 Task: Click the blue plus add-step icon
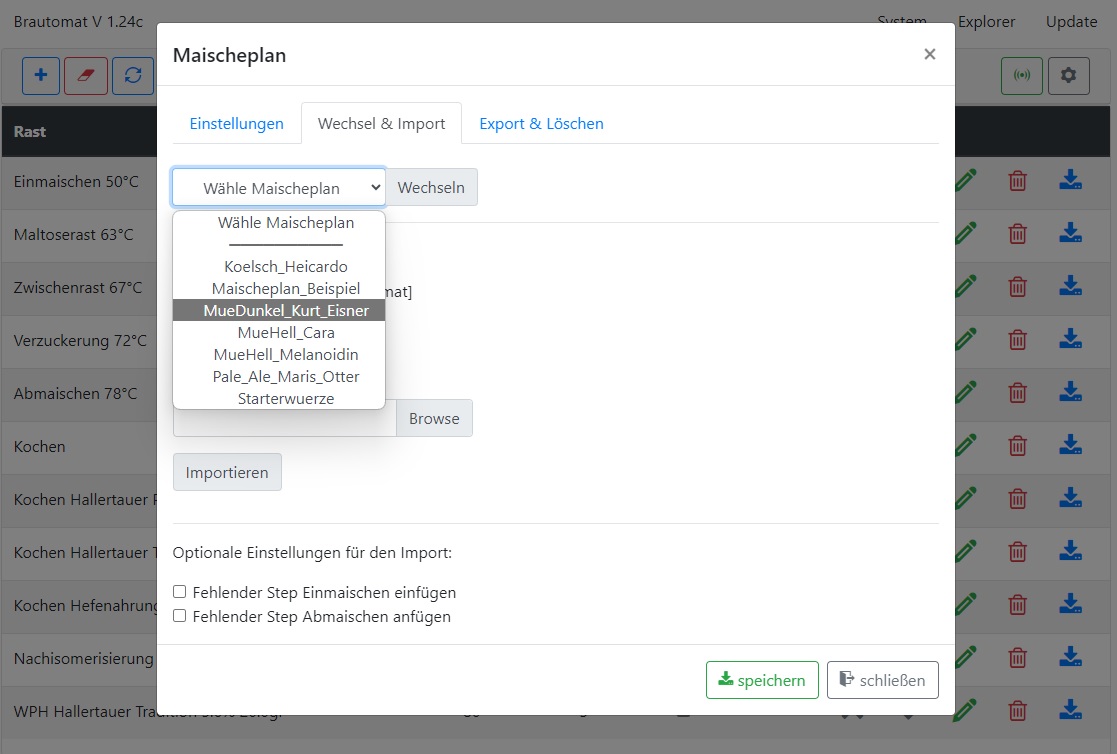41,76
